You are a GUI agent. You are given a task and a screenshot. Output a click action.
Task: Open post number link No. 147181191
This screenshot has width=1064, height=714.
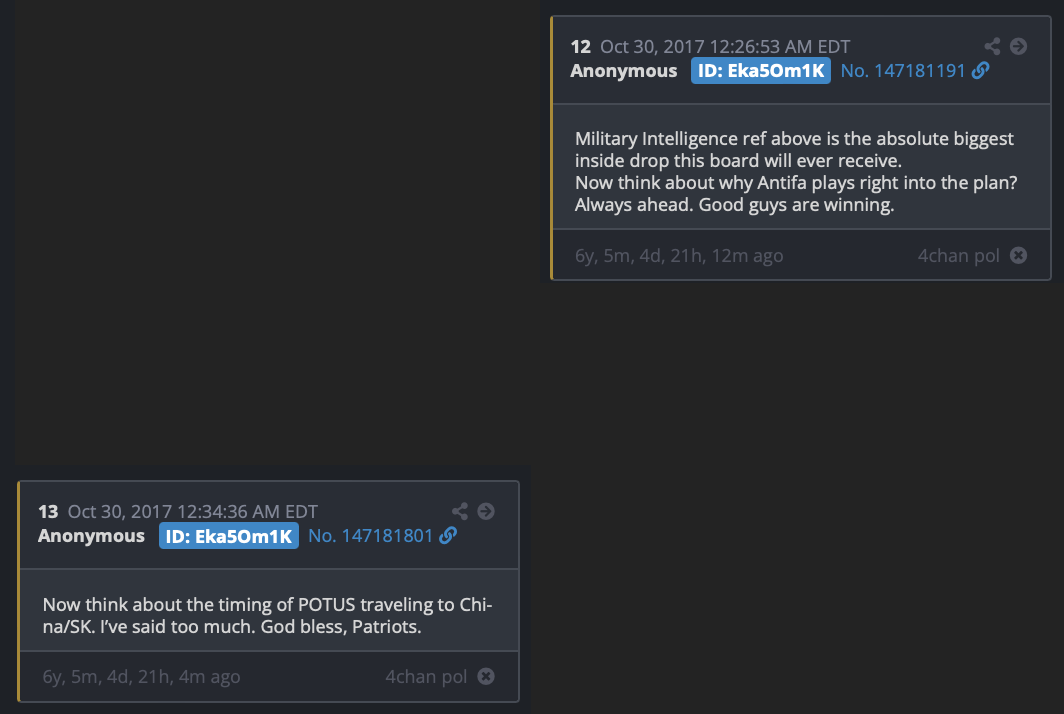tap(902, 71)
